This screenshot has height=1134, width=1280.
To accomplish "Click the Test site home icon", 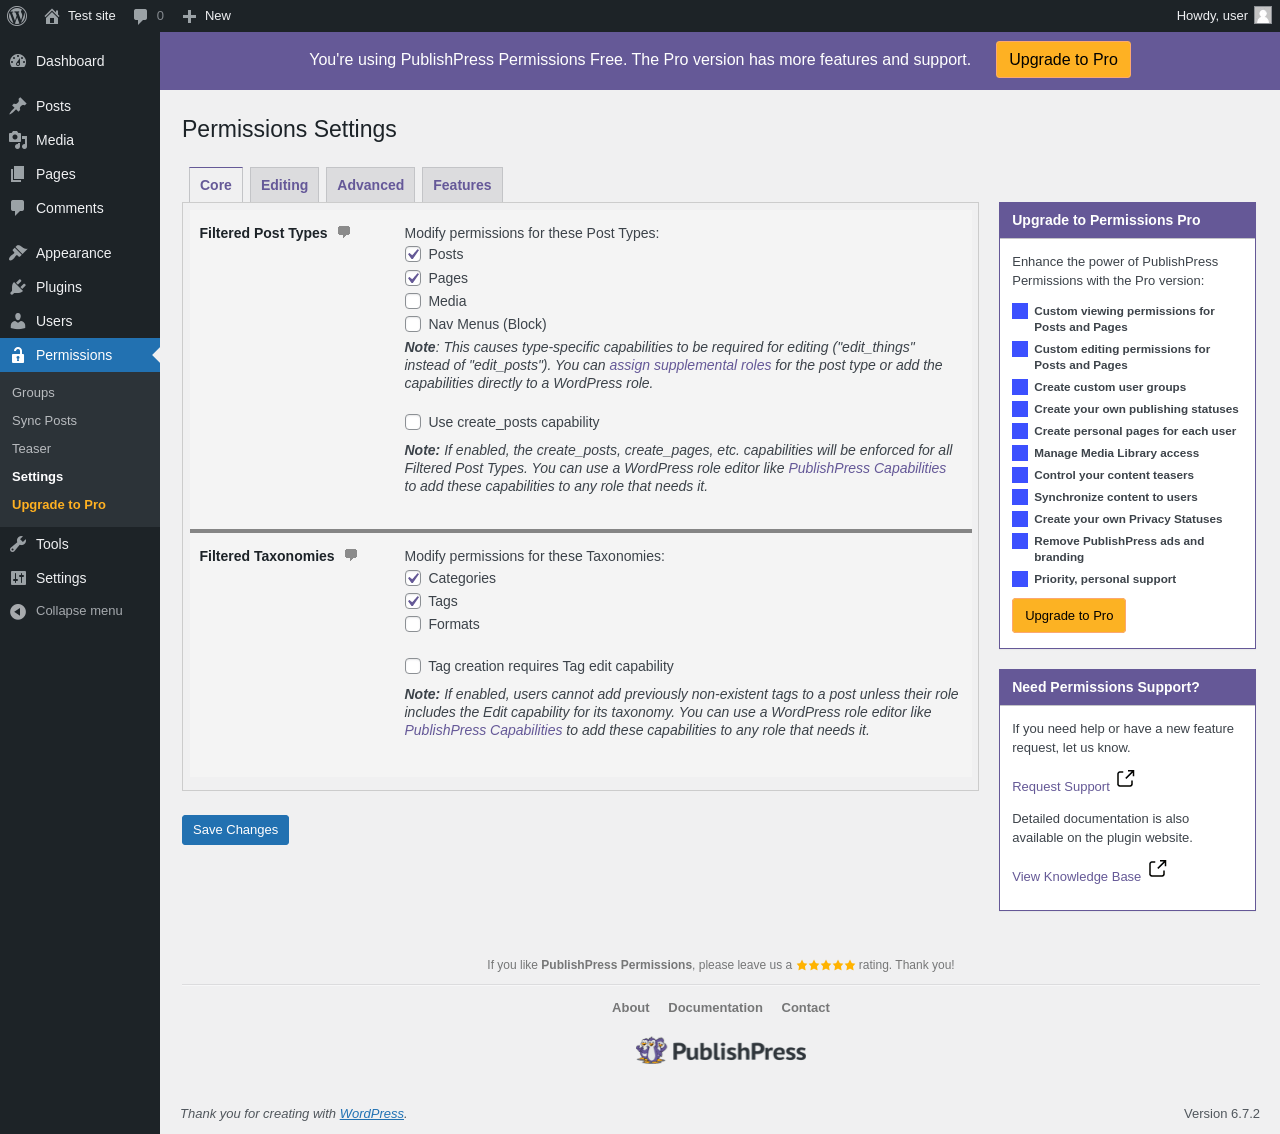I will tap(52, 16).
